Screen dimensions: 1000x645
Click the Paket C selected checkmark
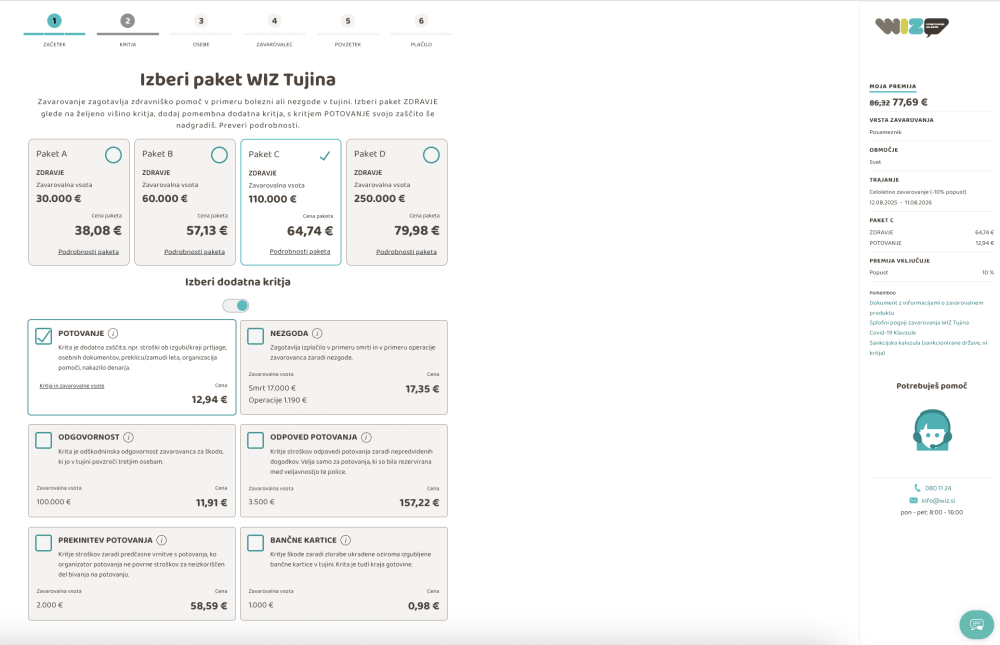coord(325,155)
